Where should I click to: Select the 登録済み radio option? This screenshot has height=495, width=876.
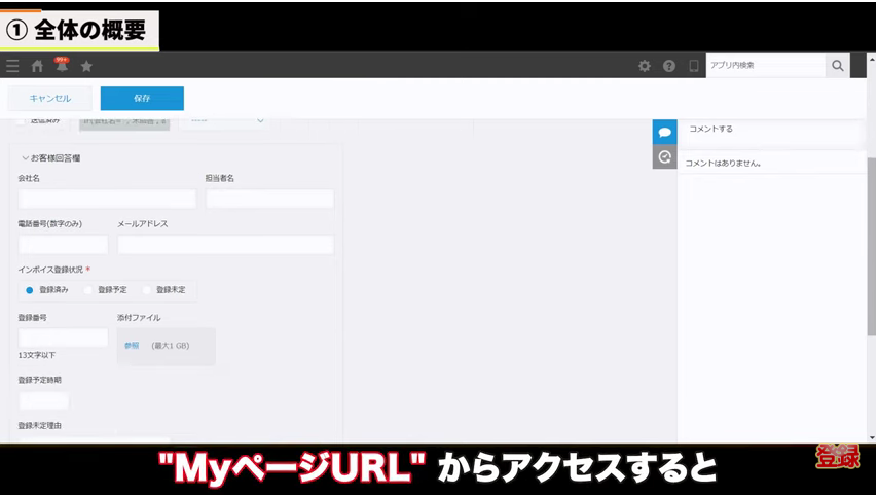pyautogui.click(x=30, y=290)
